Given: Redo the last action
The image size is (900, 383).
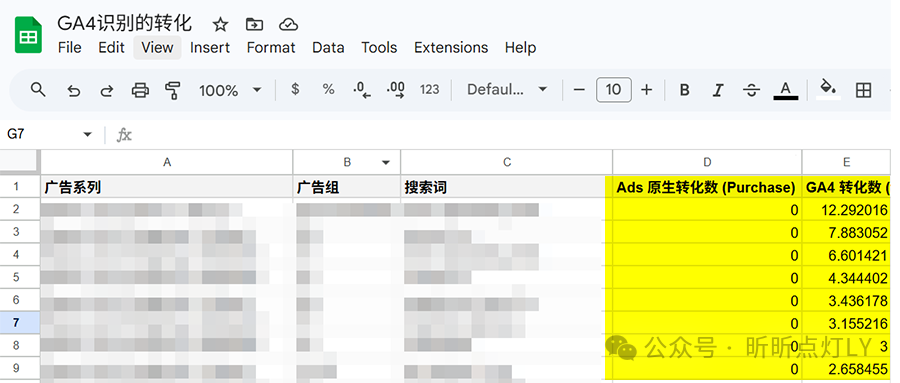Looking at the screenshot, I should tap(107, 90).
